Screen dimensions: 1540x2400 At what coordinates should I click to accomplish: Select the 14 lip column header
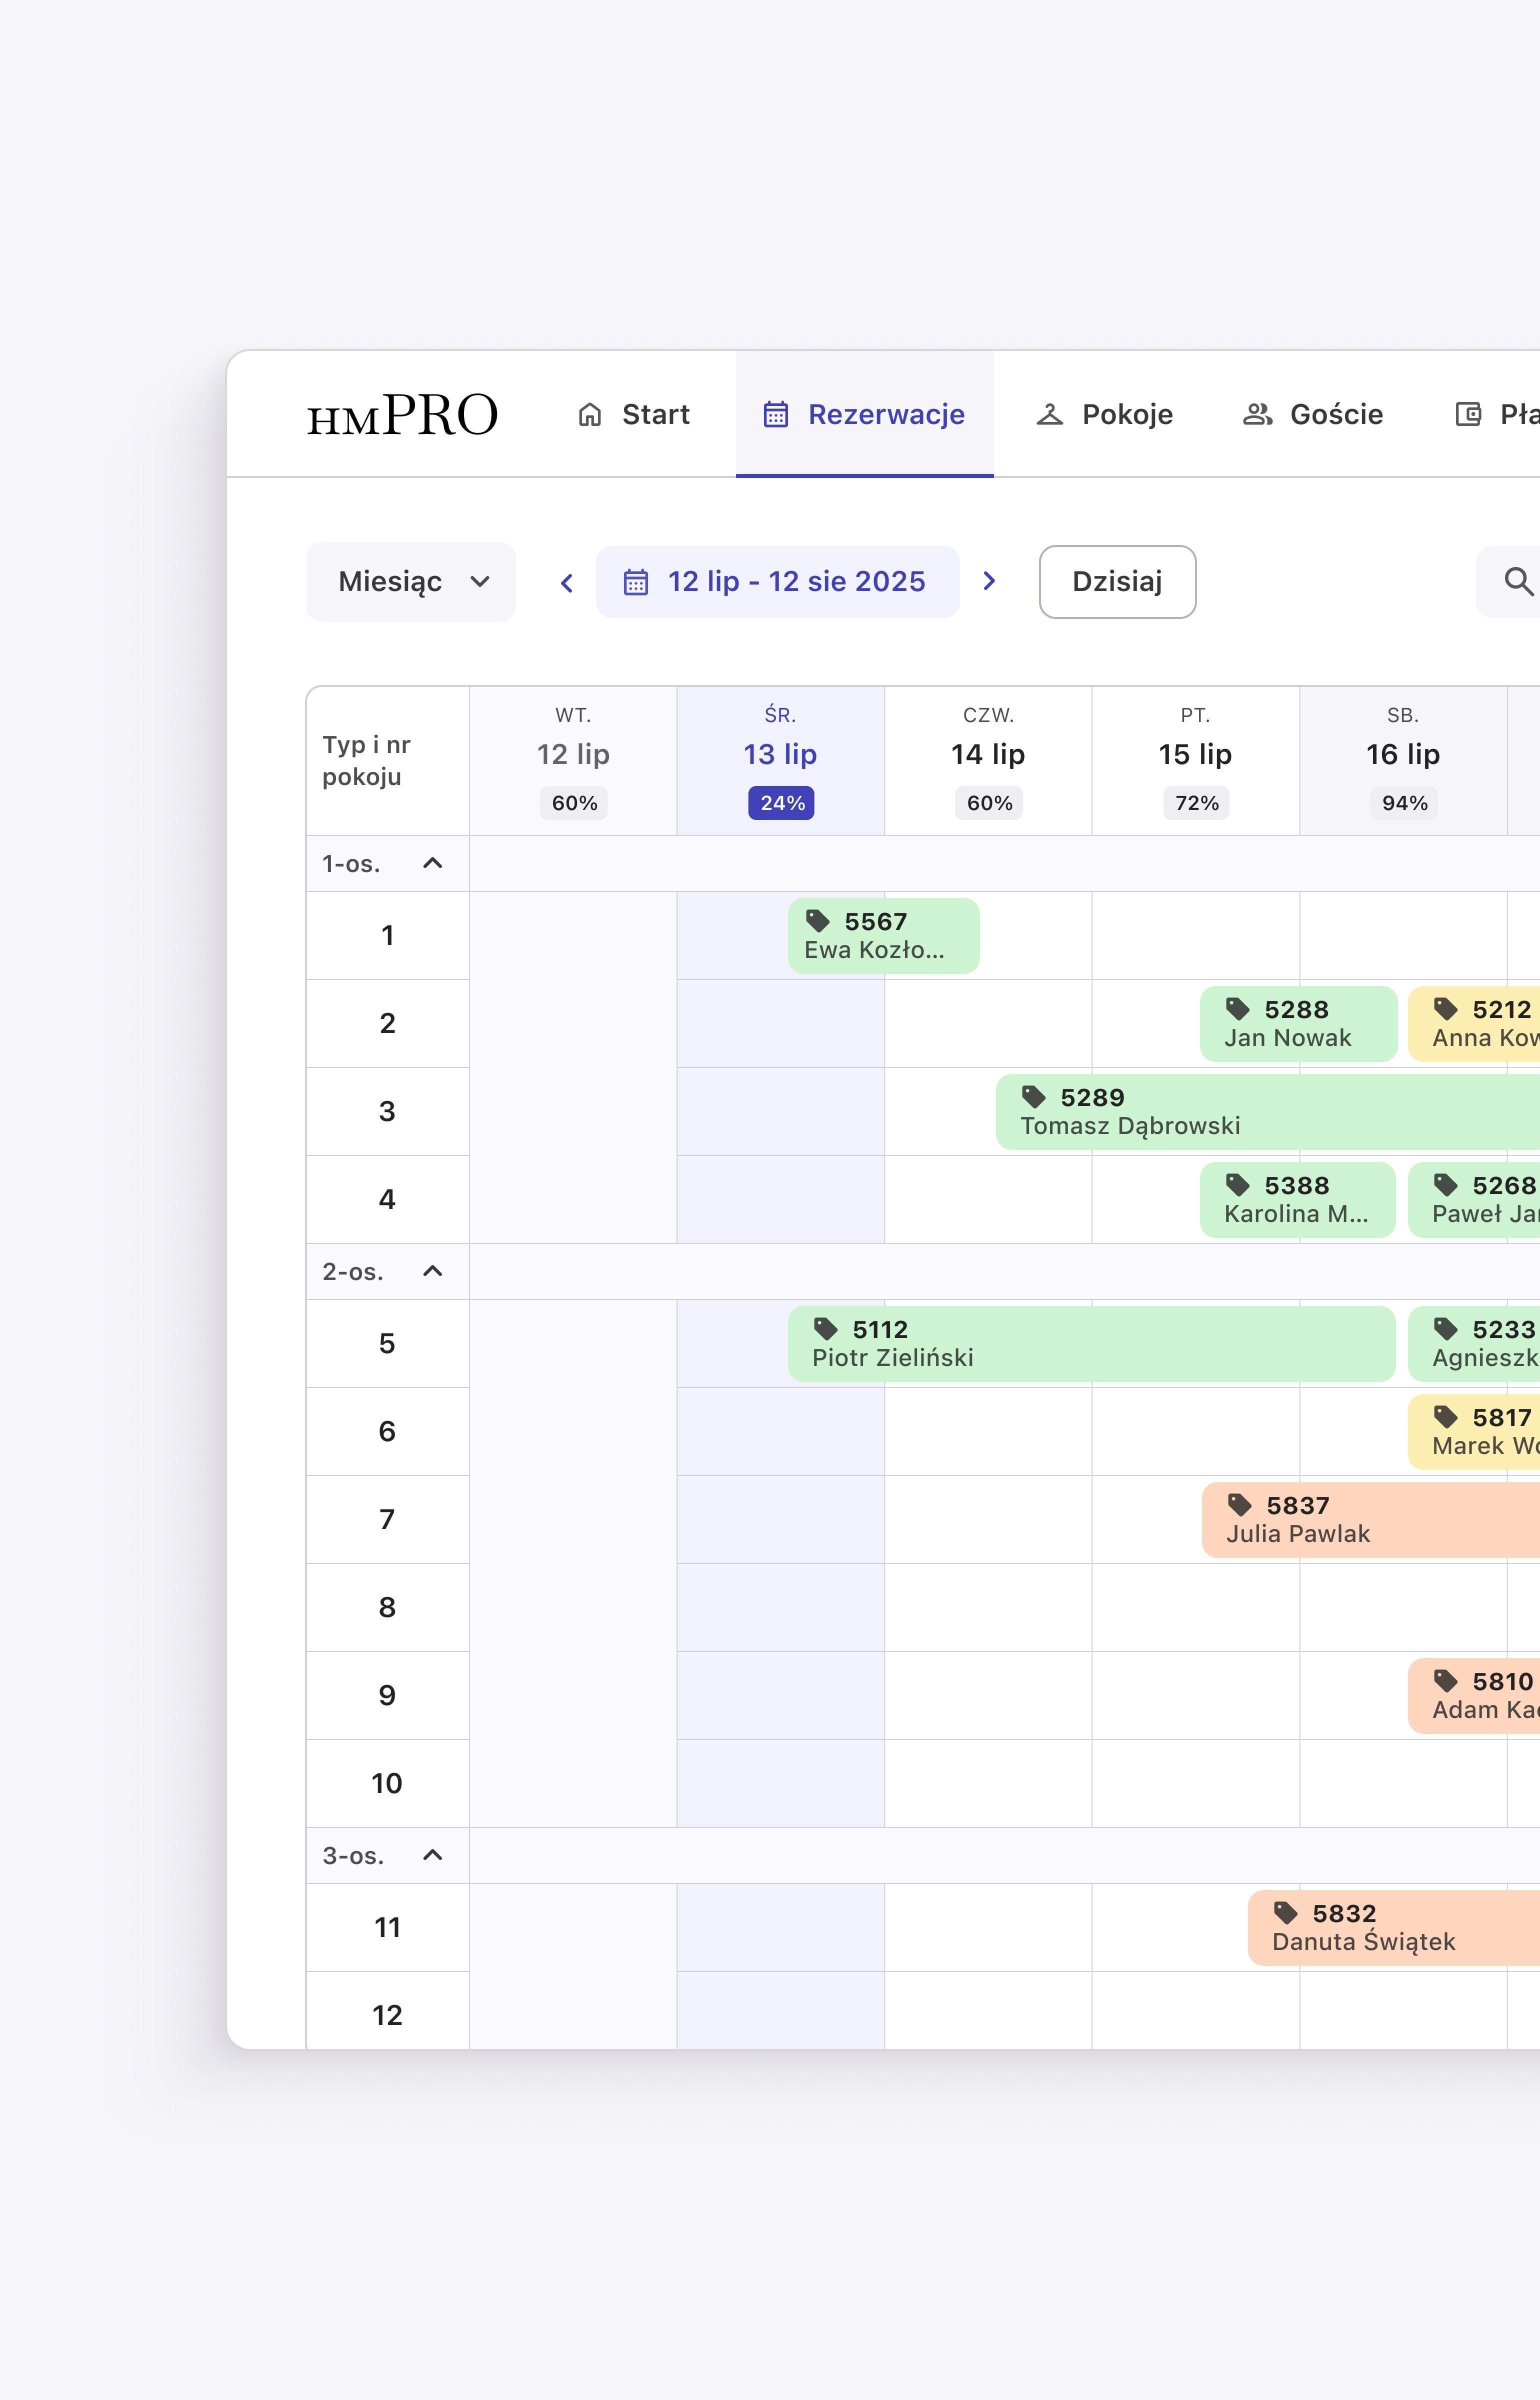tap(988, 761)
